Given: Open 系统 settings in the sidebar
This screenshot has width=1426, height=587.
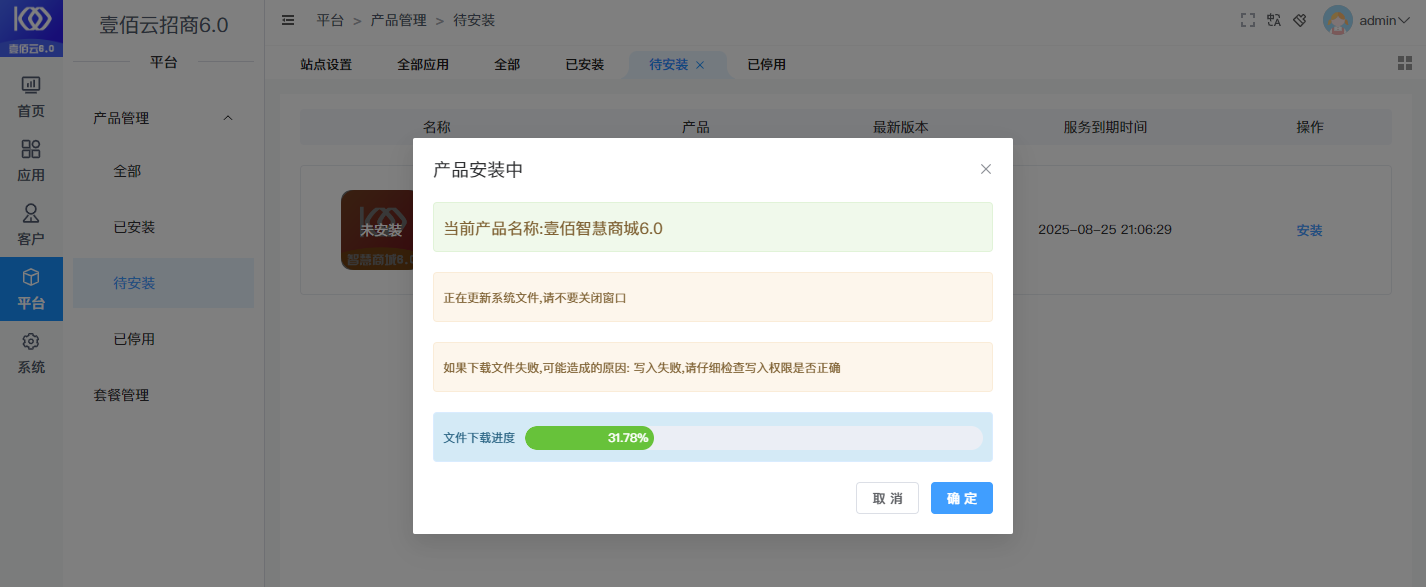Looking at the screenshot, I should click(31, 353).
